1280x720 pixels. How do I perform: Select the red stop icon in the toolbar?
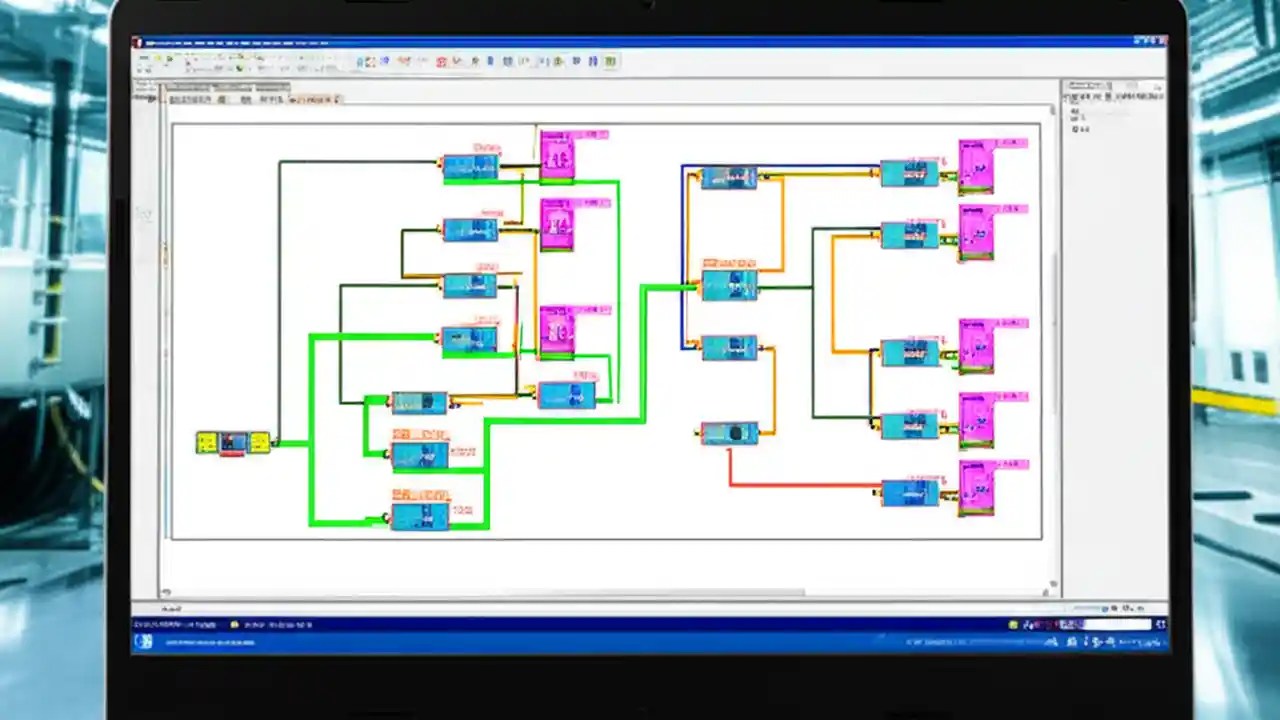(440, 61)
